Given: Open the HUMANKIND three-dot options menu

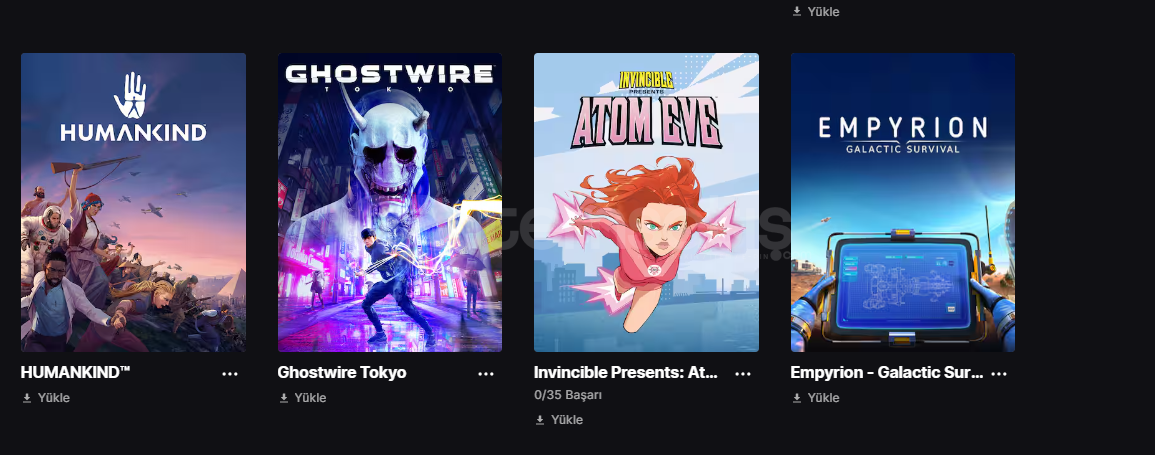Looking at the screenshot, I should pyautogui.click(x=230, y=374).
